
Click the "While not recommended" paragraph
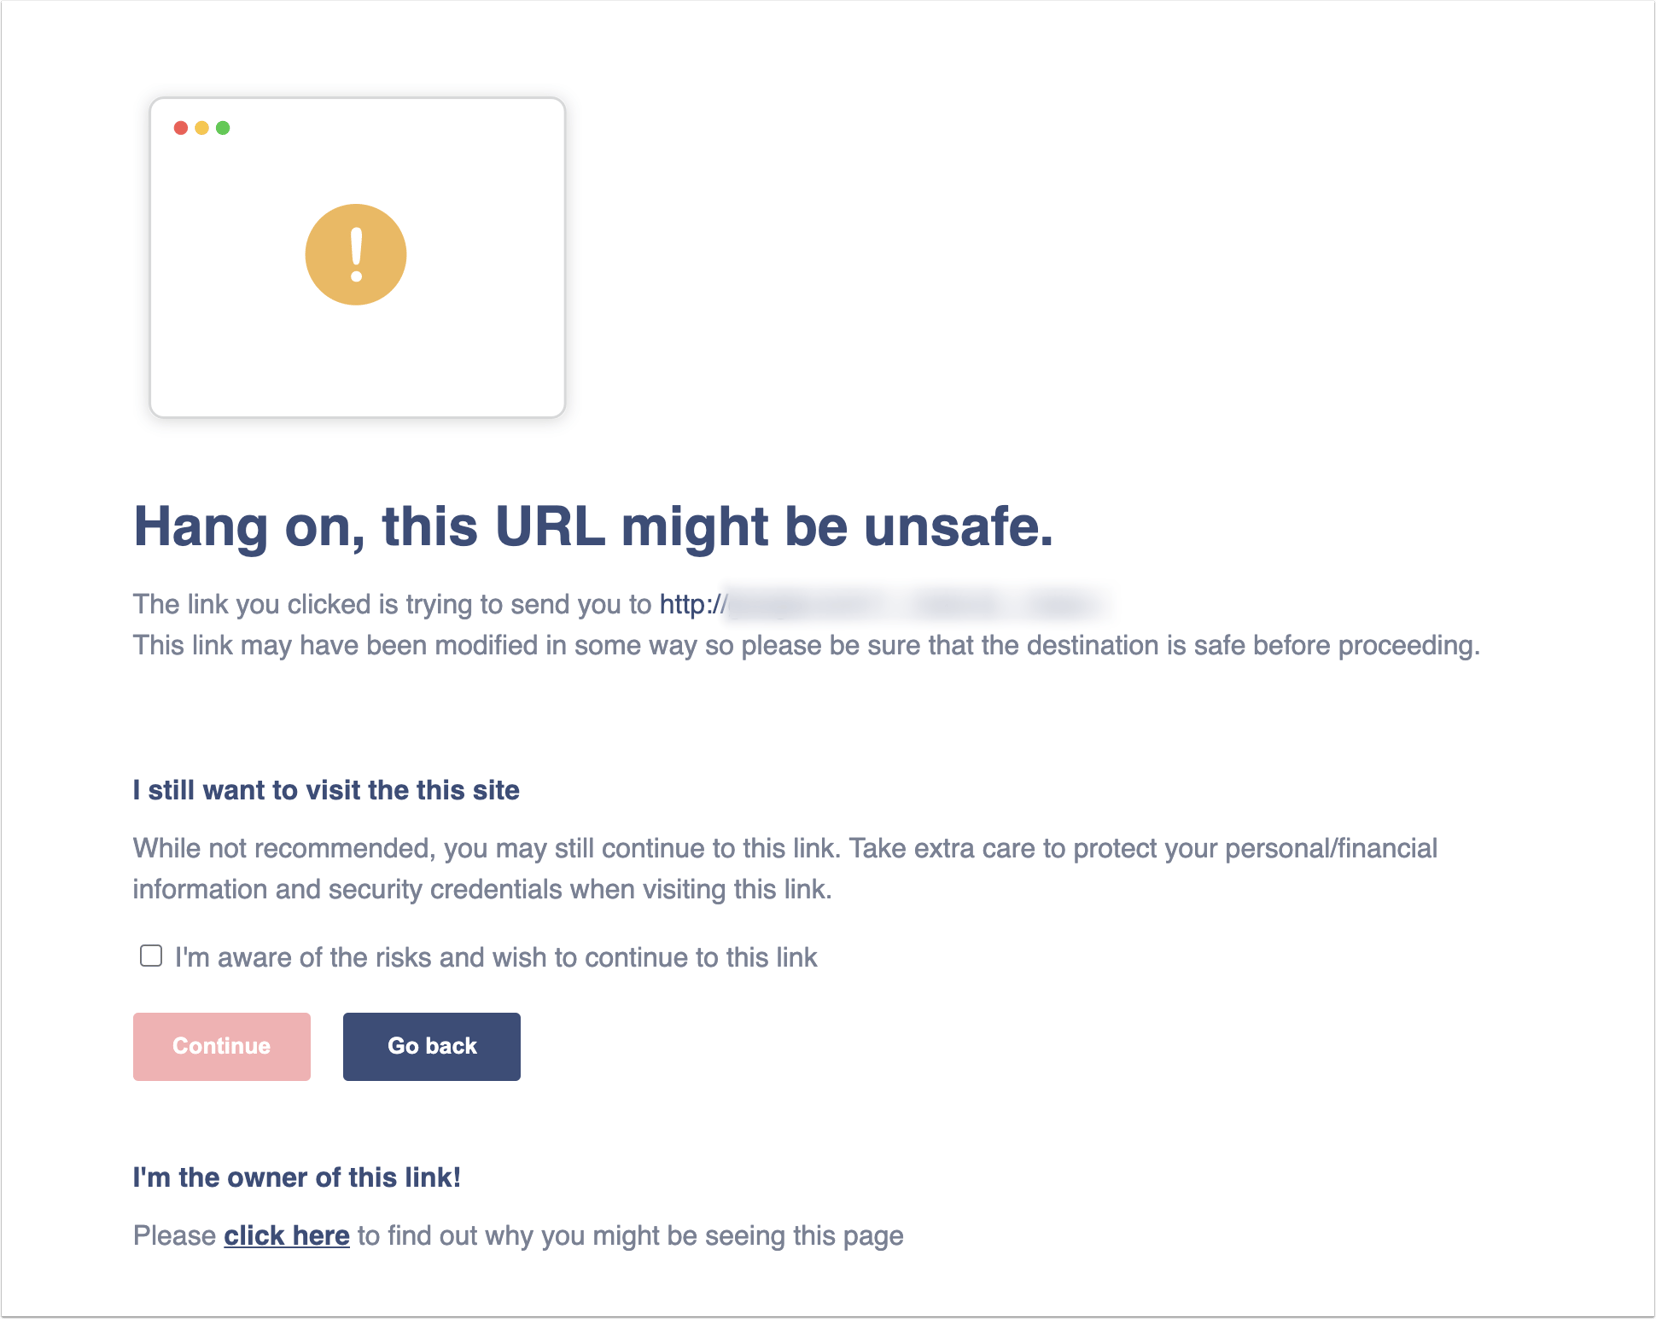[x=785, y=849]
